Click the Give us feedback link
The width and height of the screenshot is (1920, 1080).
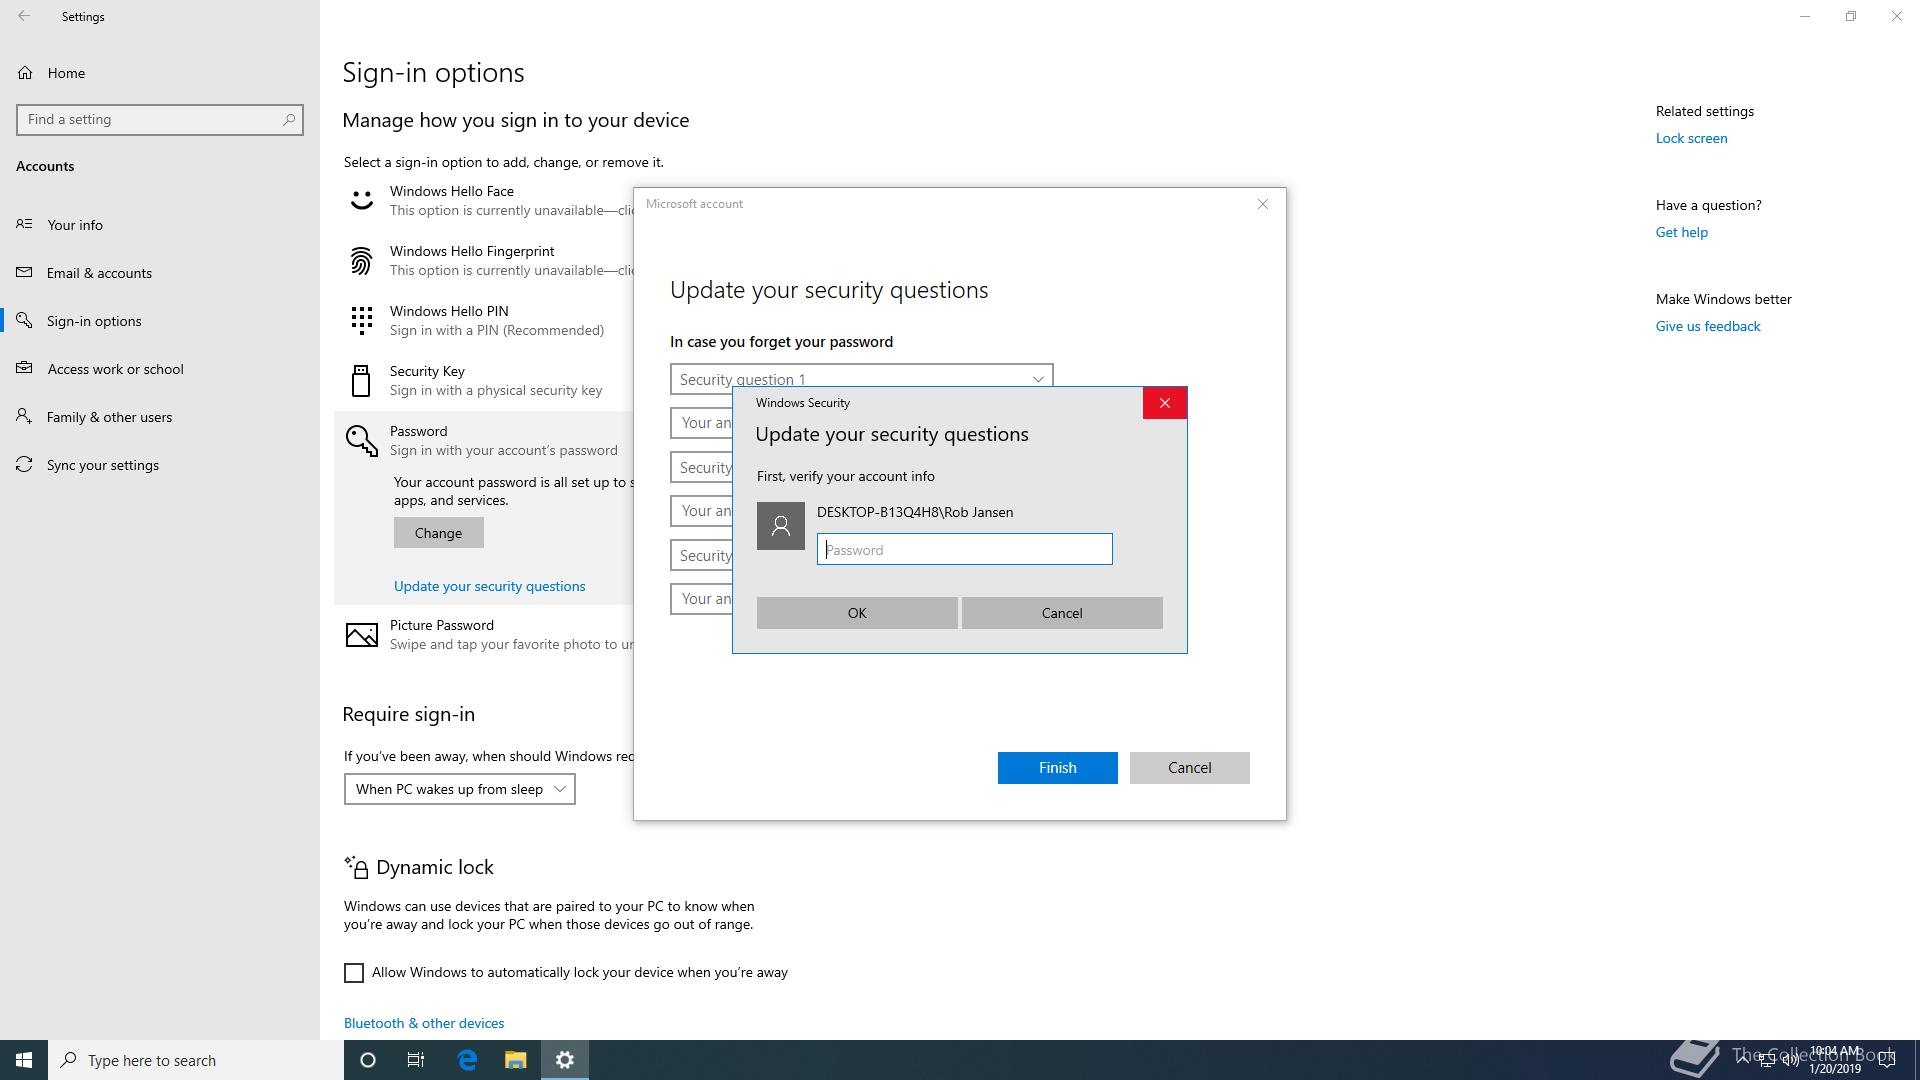click(x=1708, y=326)
